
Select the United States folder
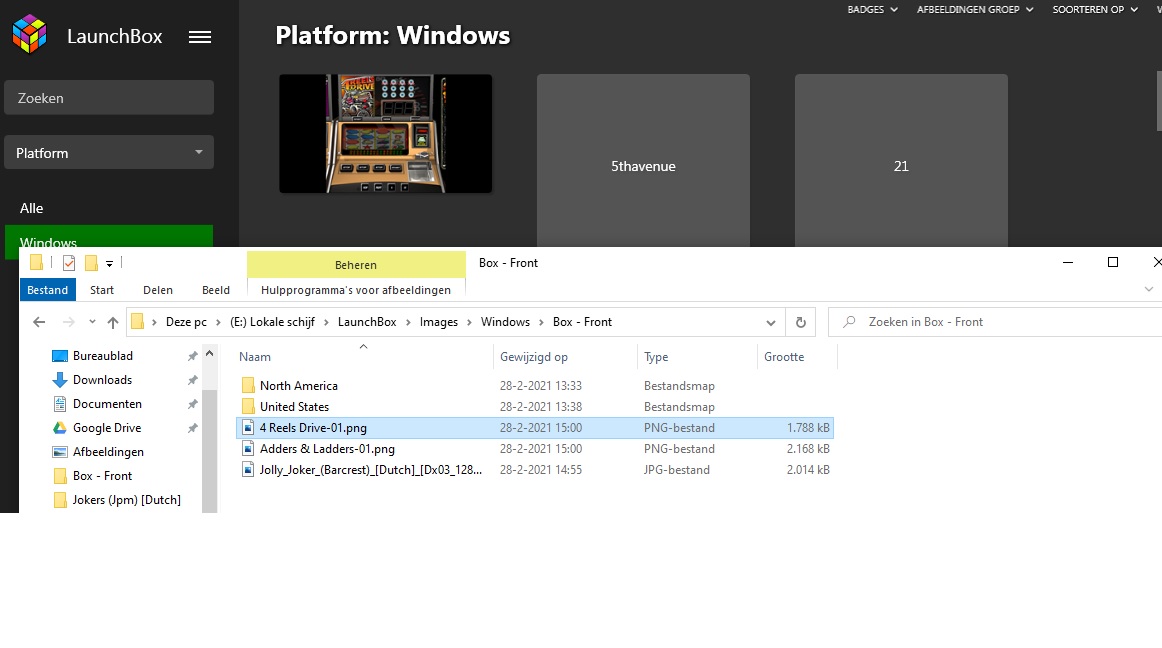click(x=534, y=406)
